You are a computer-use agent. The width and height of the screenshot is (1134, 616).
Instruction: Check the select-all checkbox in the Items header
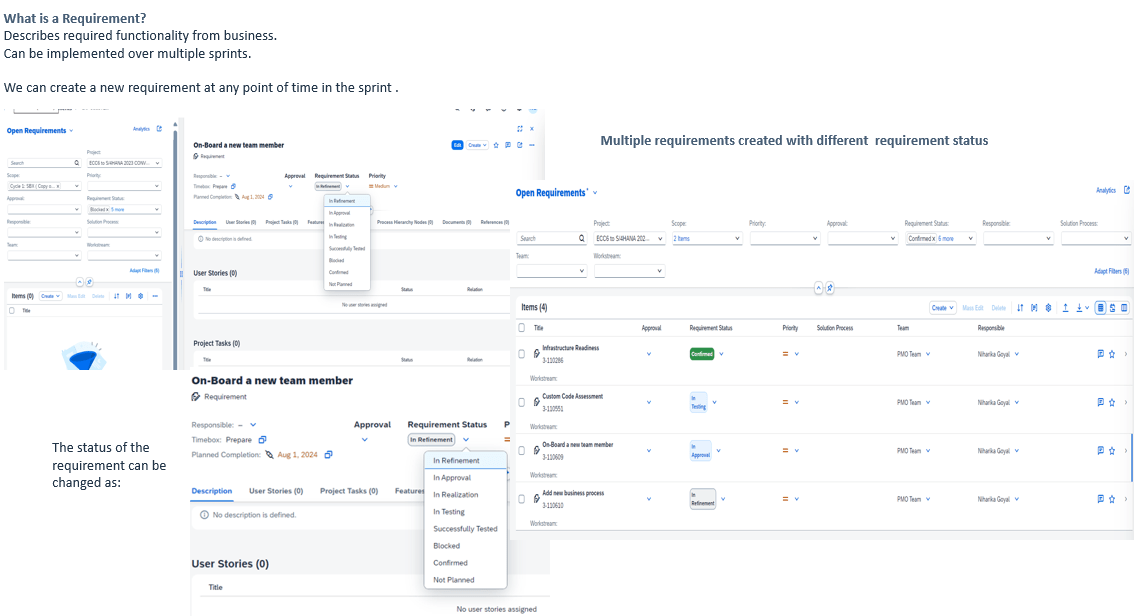(x=521, y=327)
